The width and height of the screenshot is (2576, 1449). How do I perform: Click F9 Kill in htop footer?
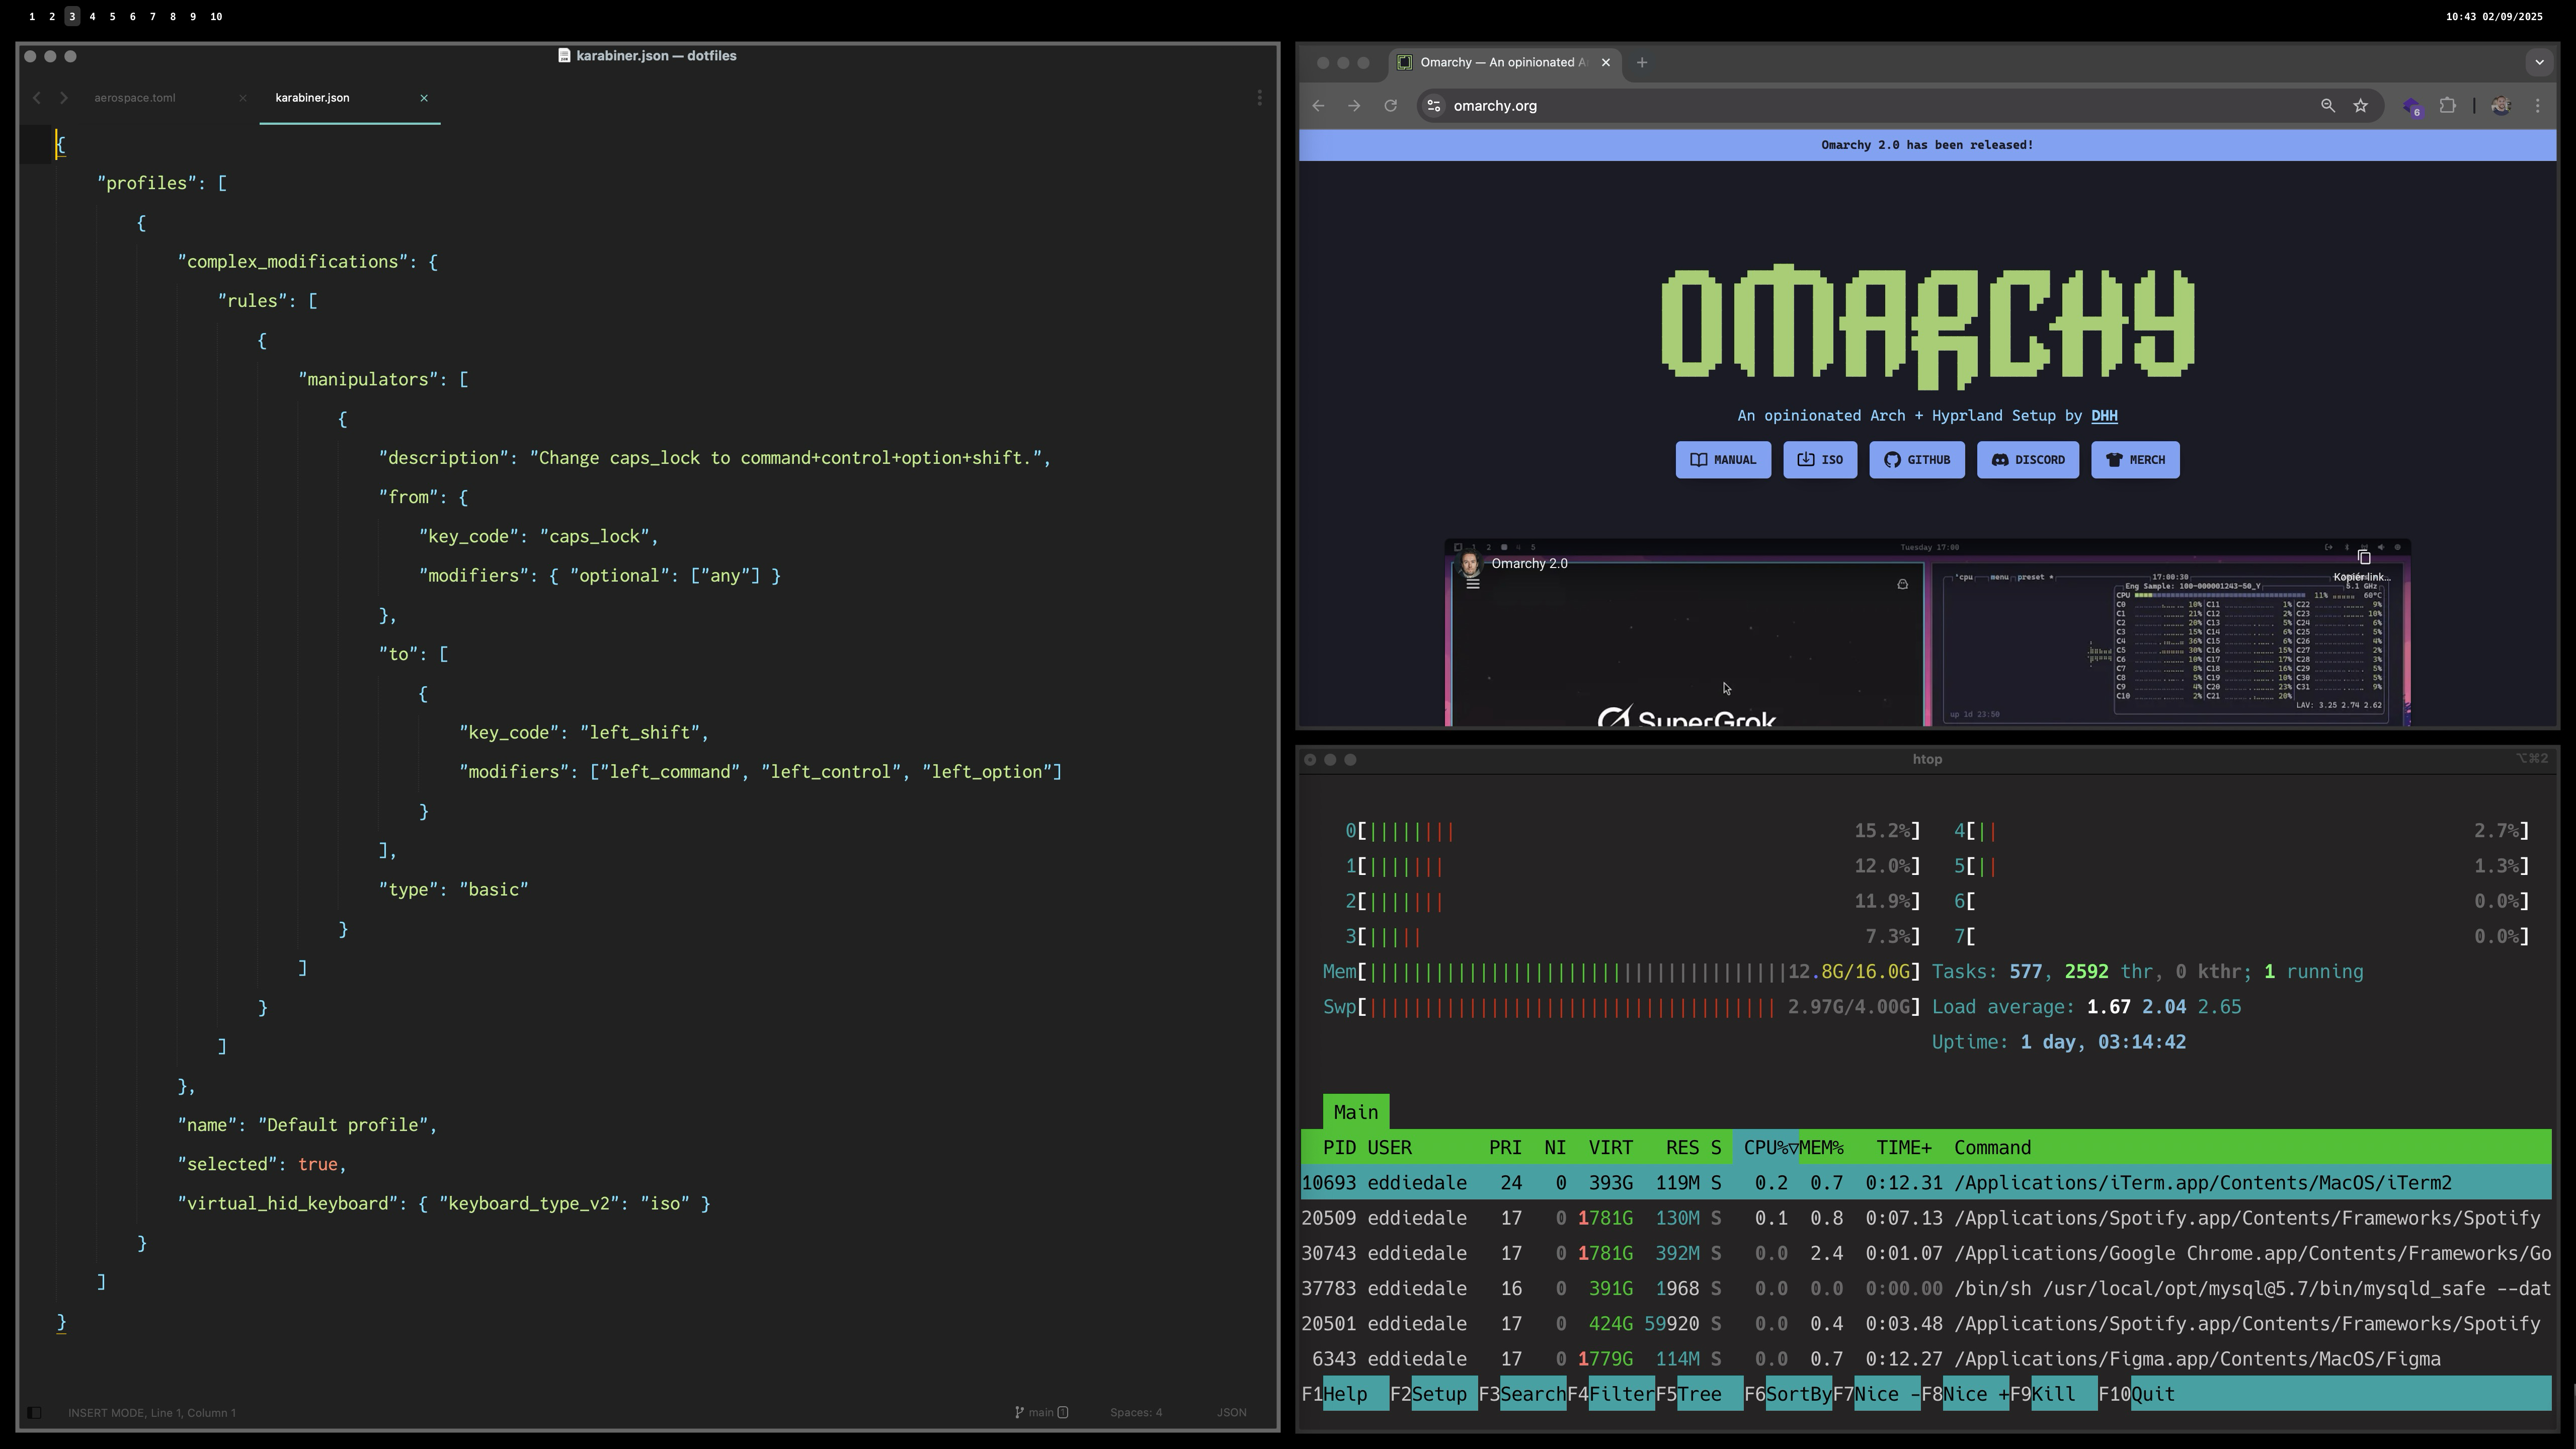pos(2053,1394)
